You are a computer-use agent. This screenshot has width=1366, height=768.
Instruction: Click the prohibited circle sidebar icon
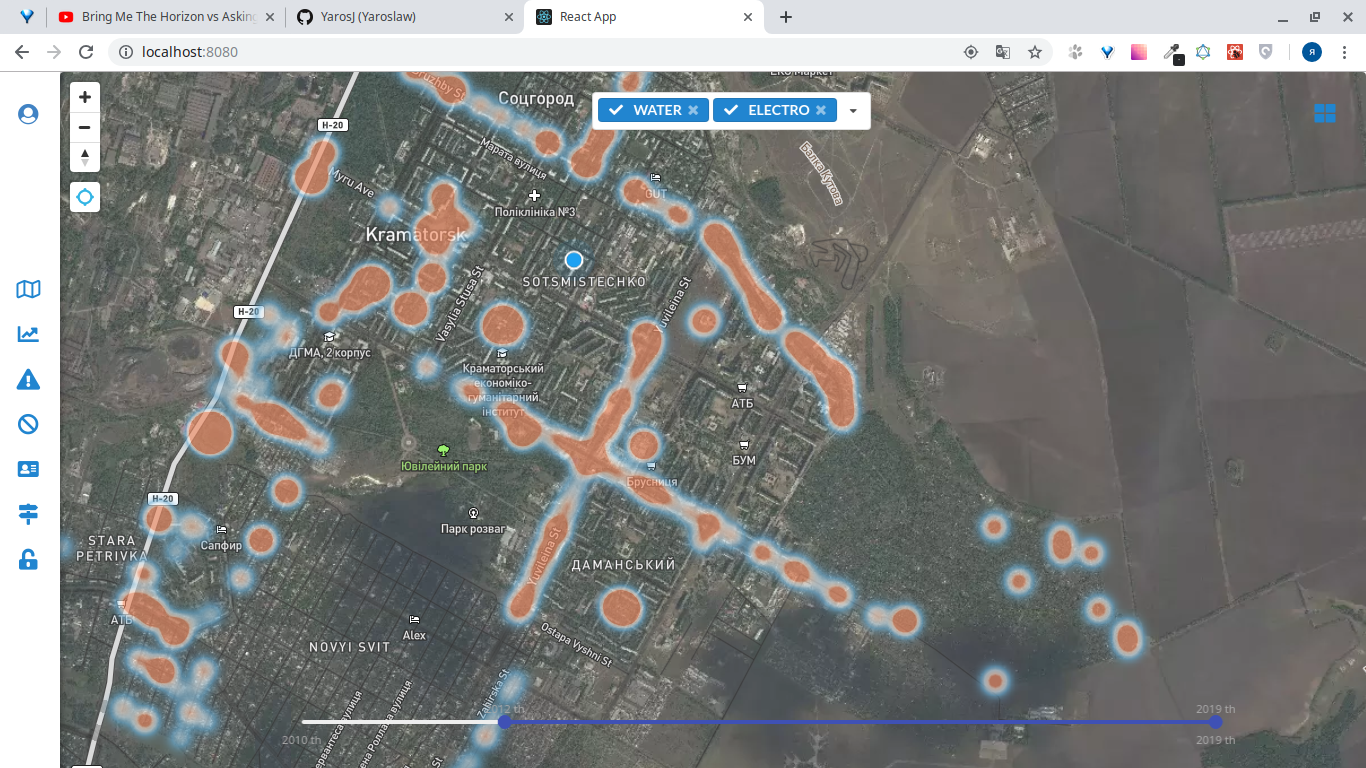(28, 424)
